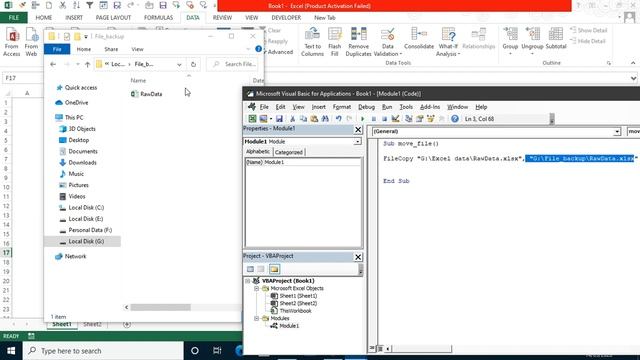This screenshot has width=640, height=360.
Task: Open VBA Help question mark icon
Action: (455, 119)
